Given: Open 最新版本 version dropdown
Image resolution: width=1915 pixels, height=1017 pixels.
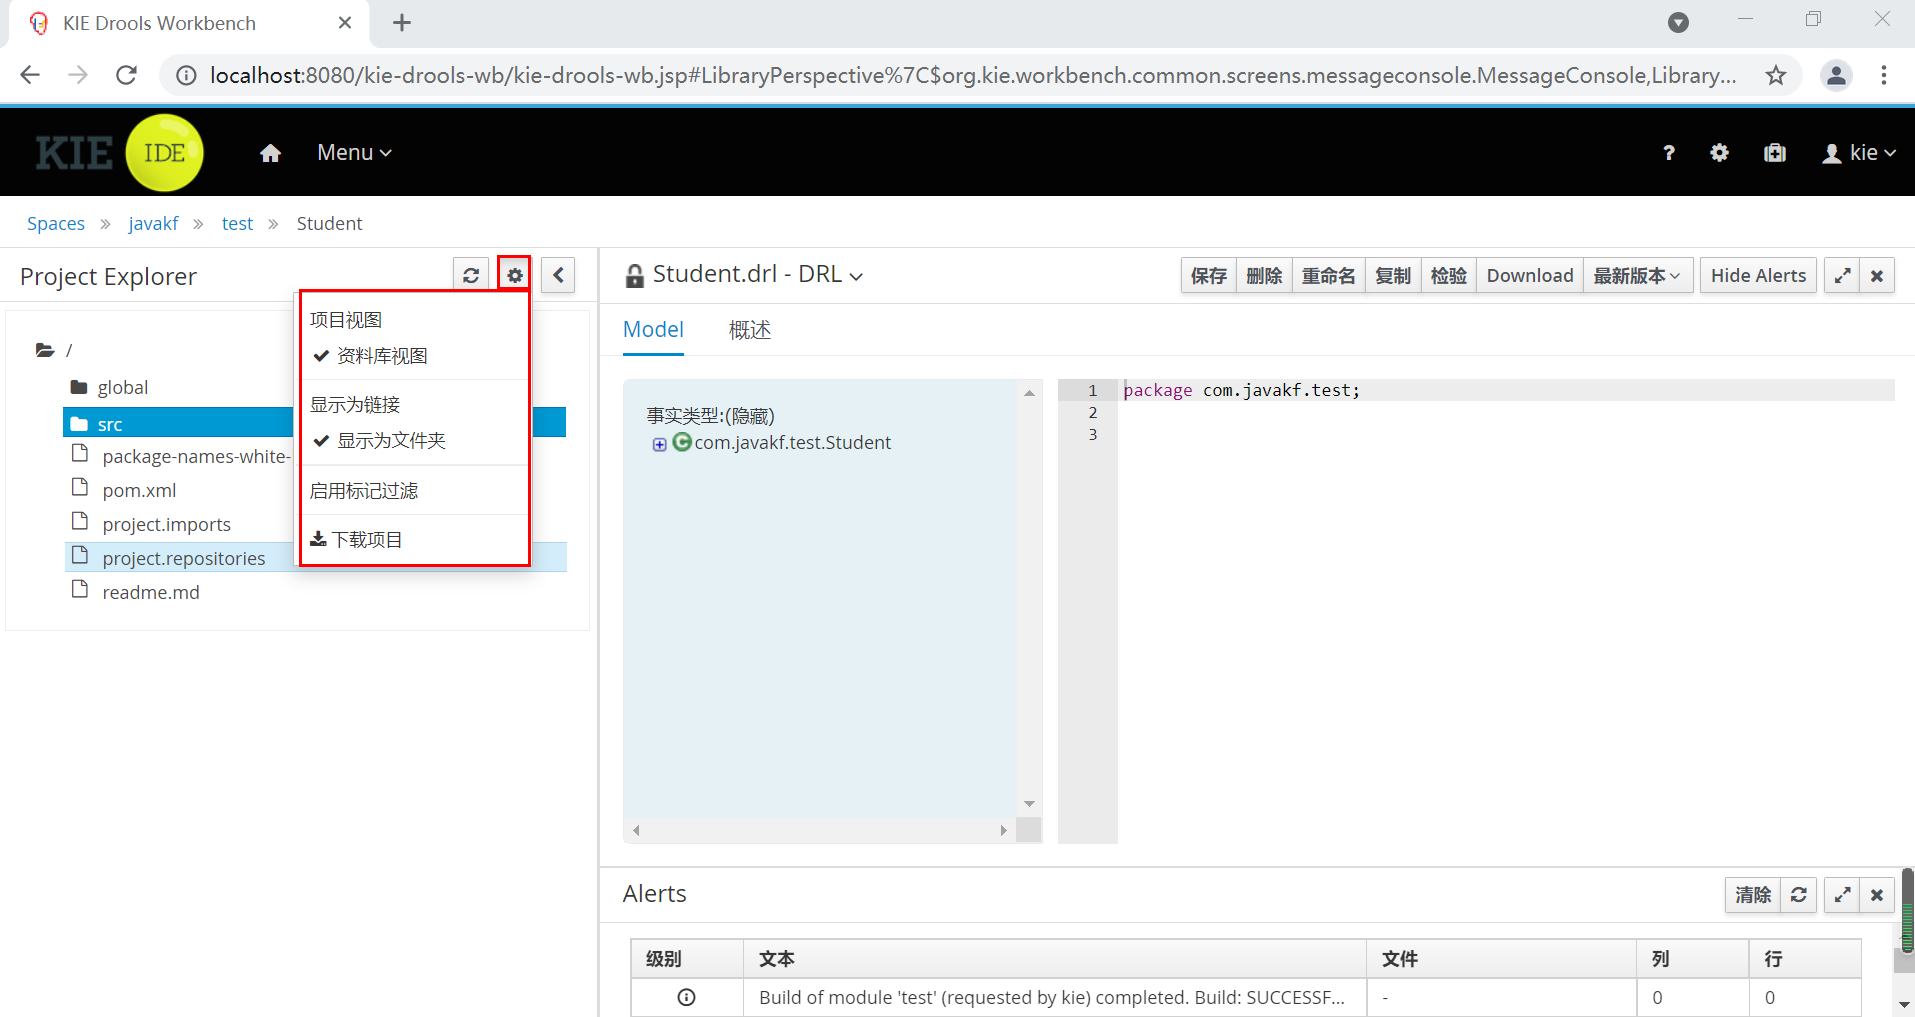Looking at the screenshot, I should point(1637,275).
